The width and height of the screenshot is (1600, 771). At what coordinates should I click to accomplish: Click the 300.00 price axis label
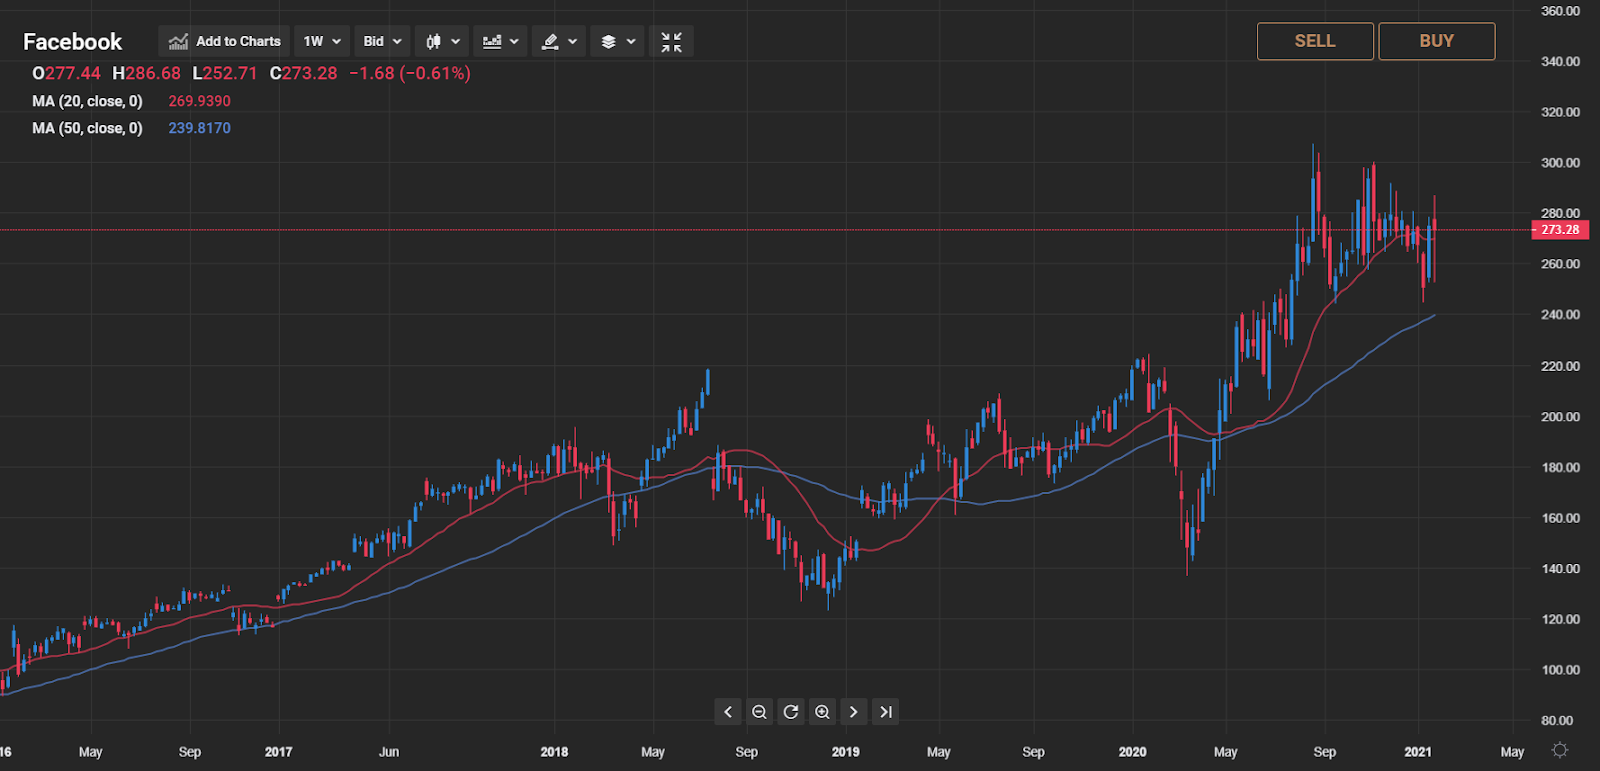tap(1560, 163)
